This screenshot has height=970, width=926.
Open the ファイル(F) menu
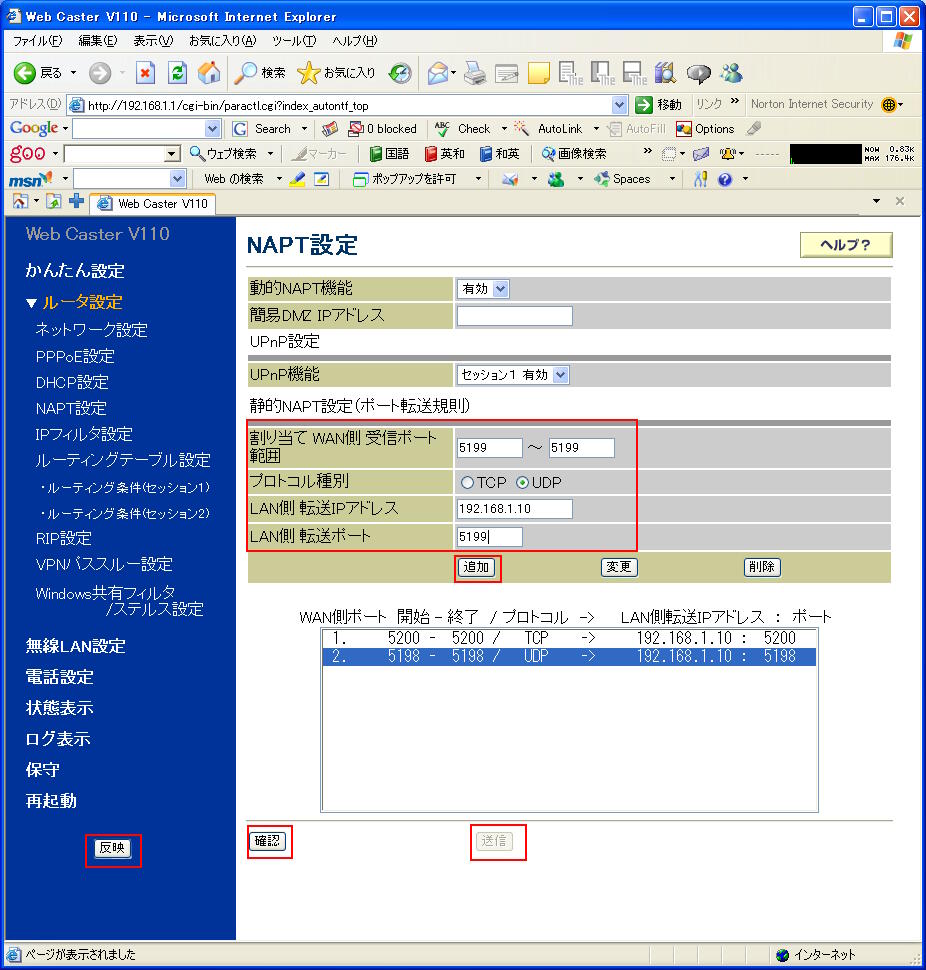37,41
